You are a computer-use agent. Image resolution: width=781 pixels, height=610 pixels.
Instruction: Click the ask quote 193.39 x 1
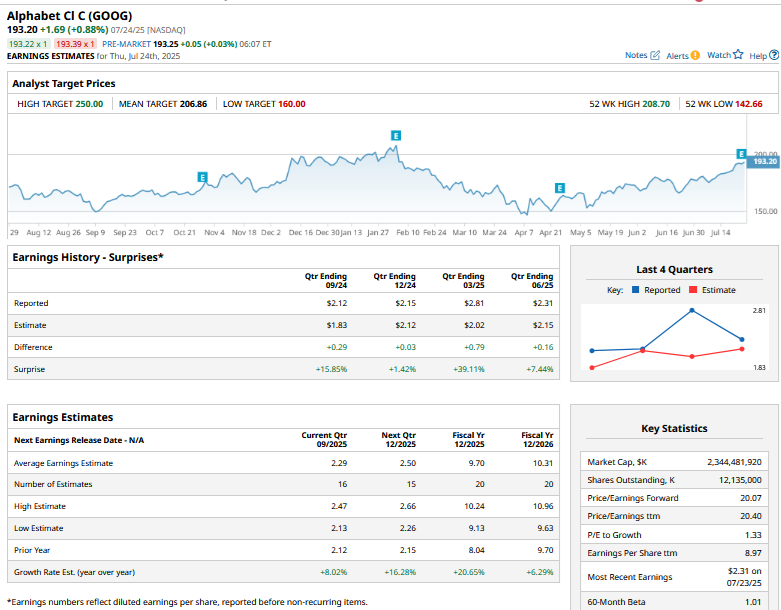point(75,44)
